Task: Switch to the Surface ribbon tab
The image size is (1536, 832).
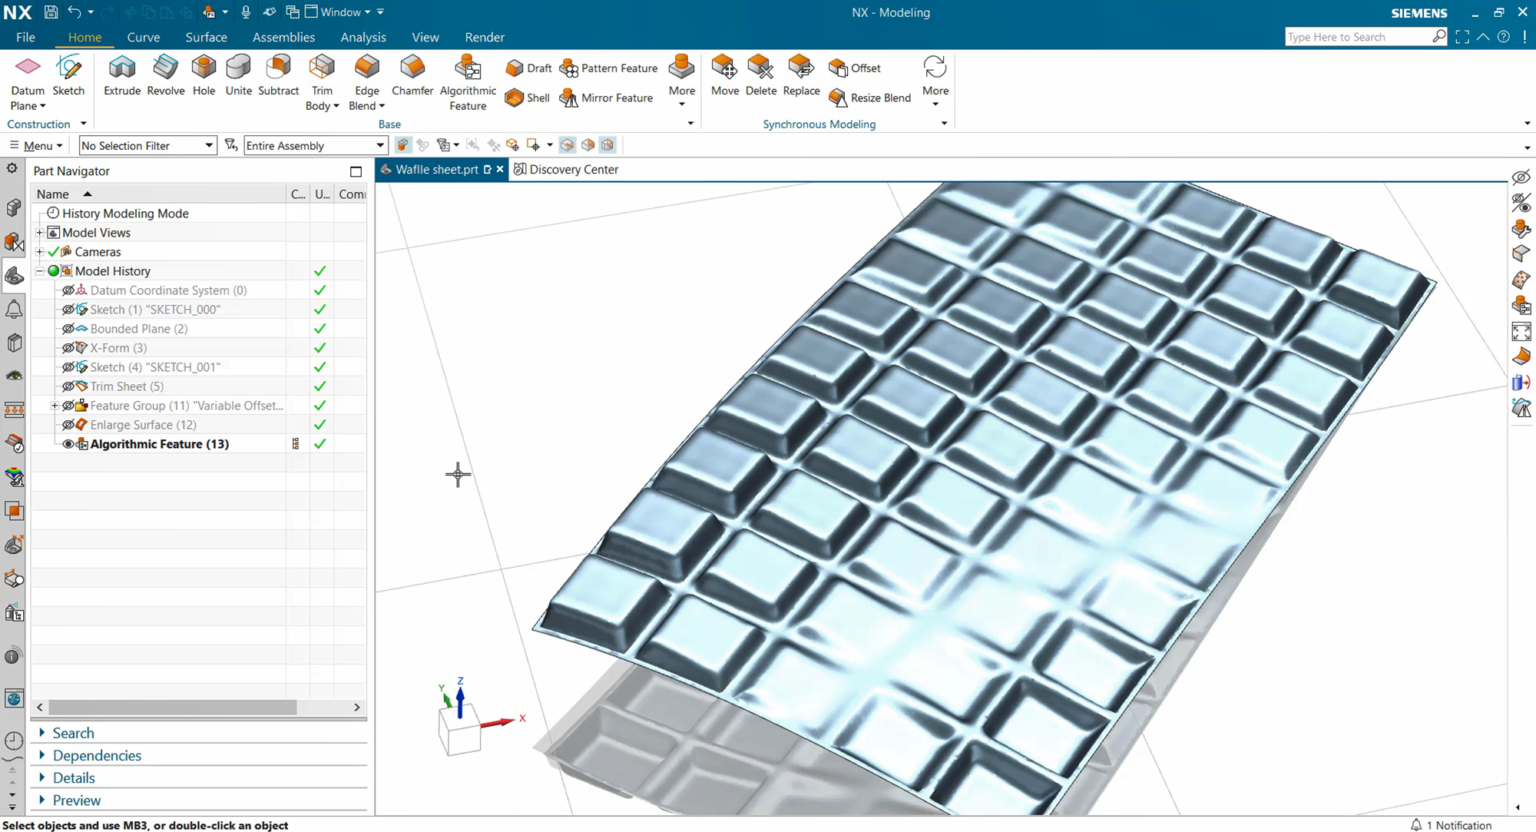Action: coord(206,37)
